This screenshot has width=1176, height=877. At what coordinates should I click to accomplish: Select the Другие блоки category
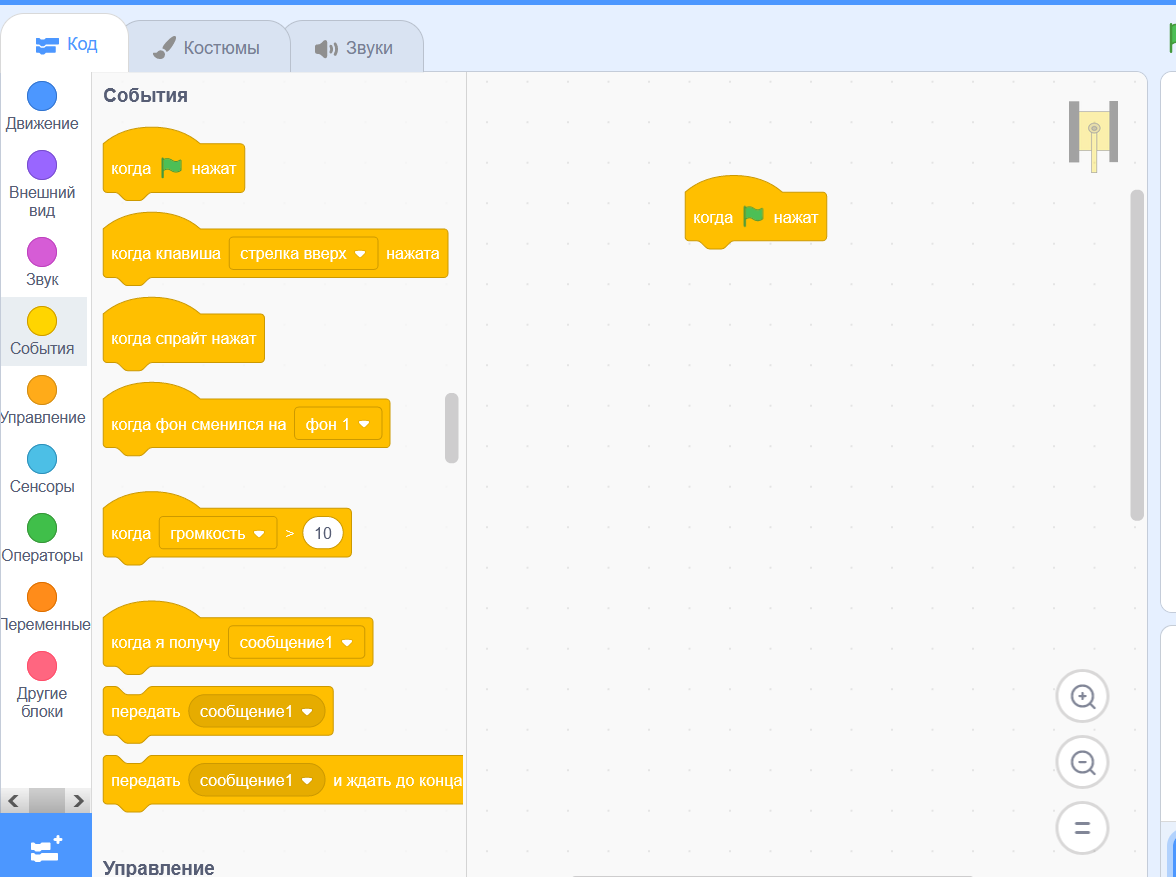[x=42, y=686]
